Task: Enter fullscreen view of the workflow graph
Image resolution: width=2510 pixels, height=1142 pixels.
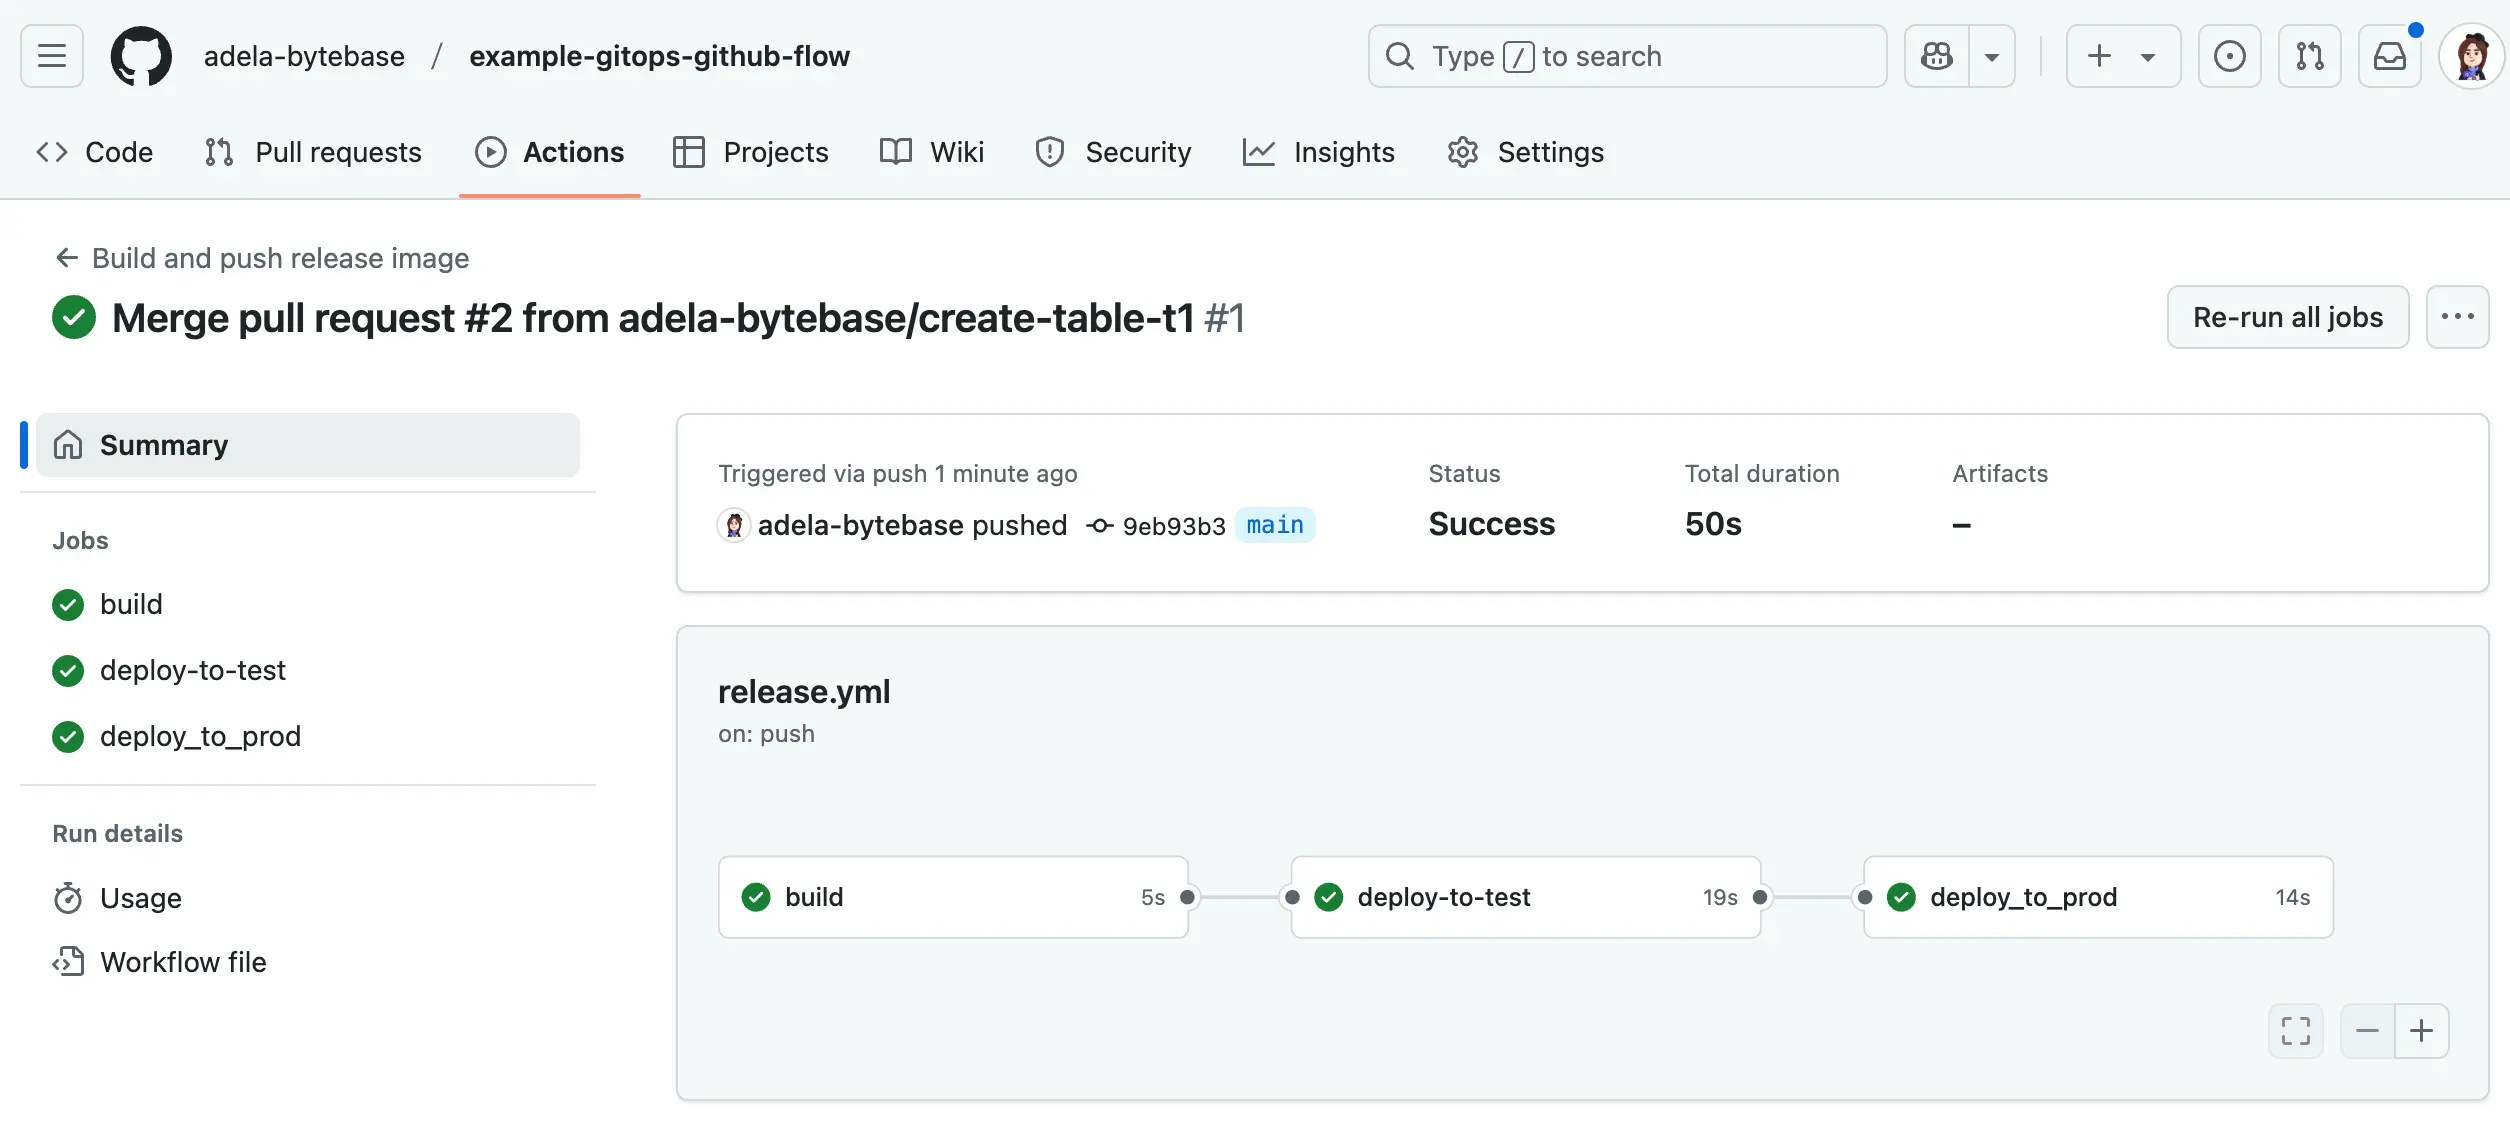Action: [x=2295, y=1030]
